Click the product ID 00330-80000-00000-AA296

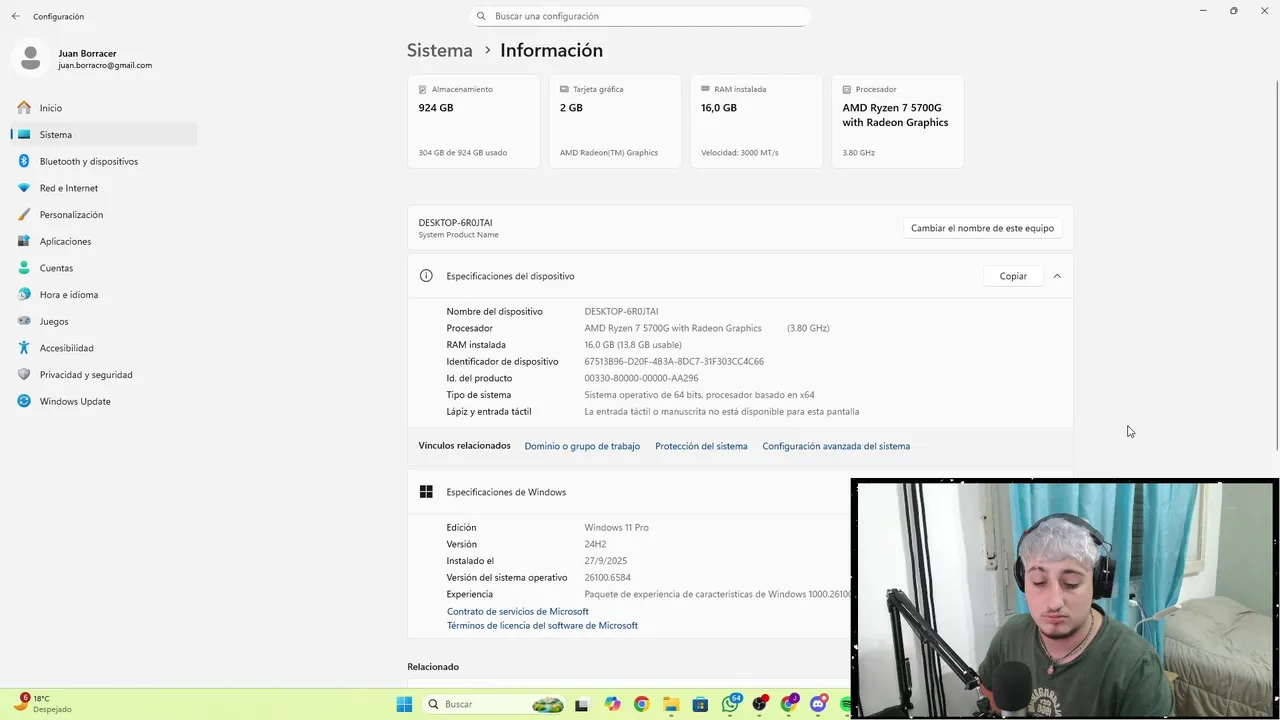tap(641, 378)
